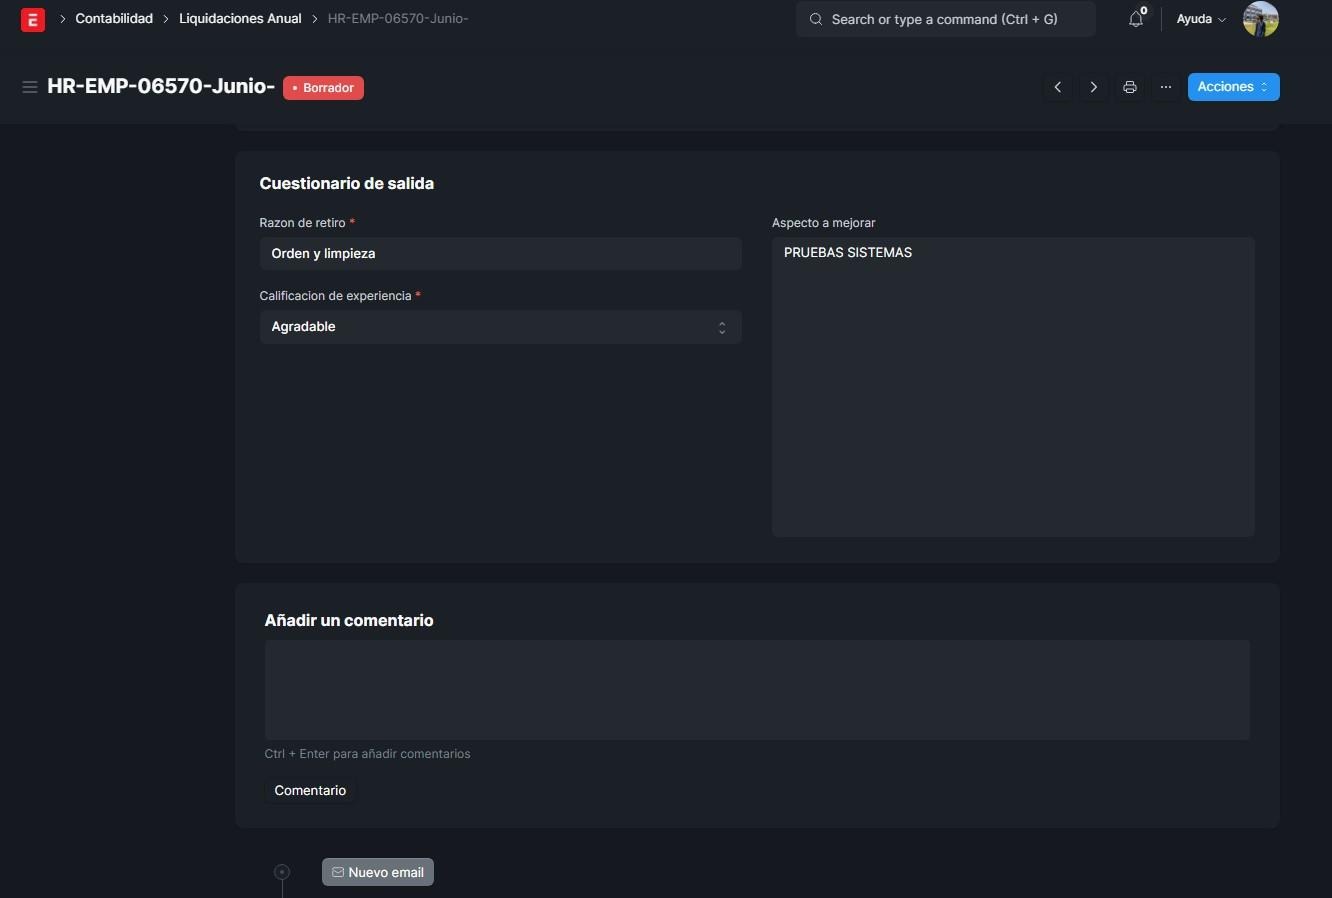Click the timeline circle marker icon
Viewport: 1332px width, 898px height.
pos(282,872)
